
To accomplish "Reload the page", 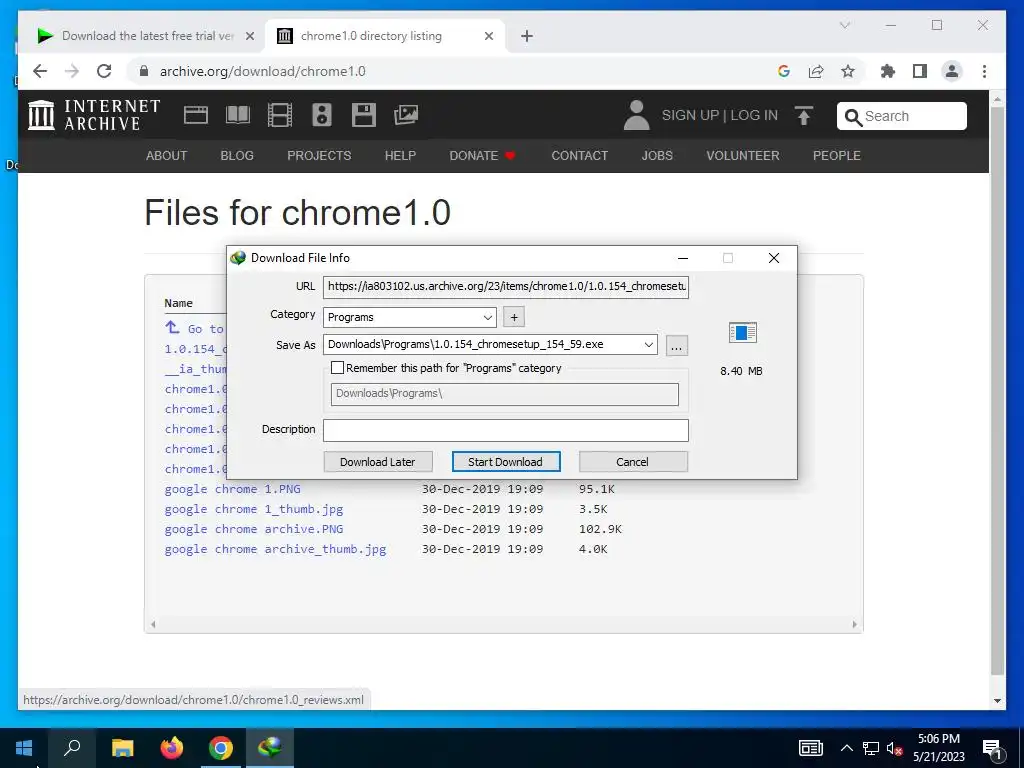I will point(104,71).
